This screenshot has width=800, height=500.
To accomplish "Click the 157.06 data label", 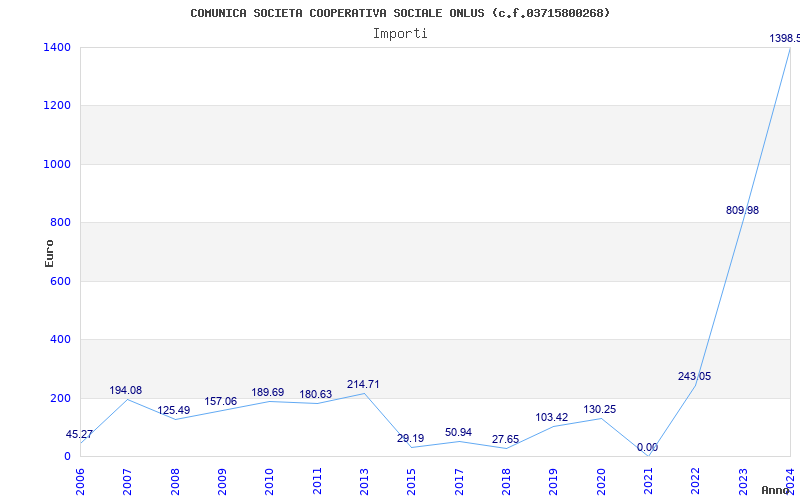I will pyautogui.click(x=220, y=402).
